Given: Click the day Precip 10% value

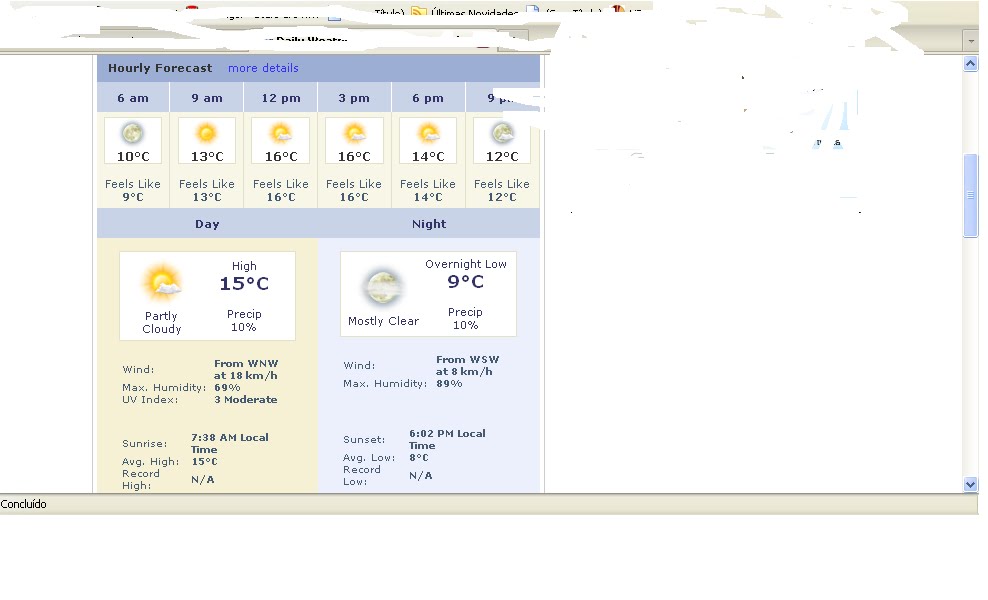Looking at the screenshot, I should (244, 327).
